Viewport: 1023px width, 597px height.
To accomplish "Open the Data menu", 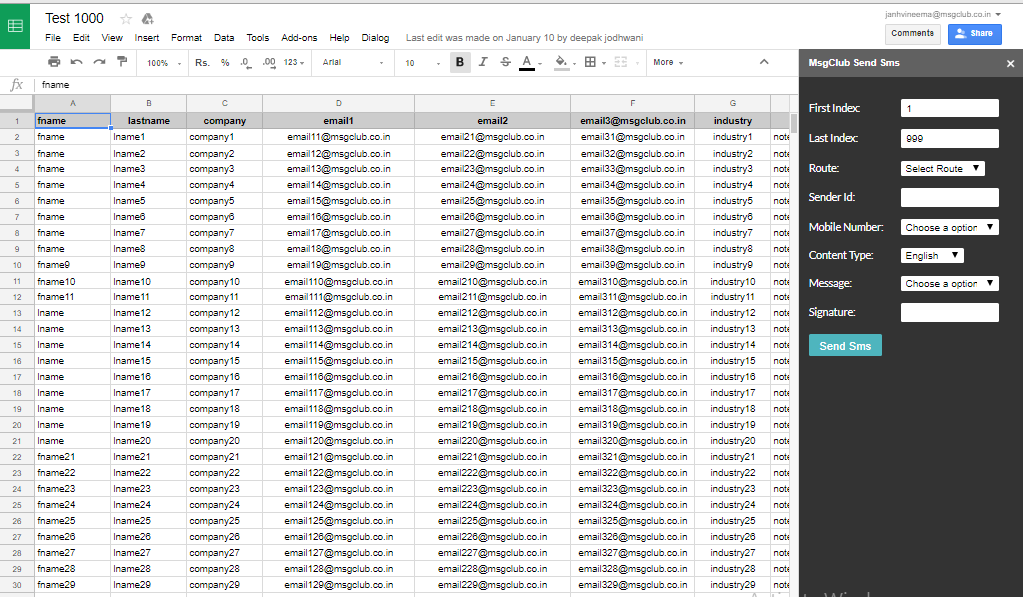I will (x=224, y=38).
